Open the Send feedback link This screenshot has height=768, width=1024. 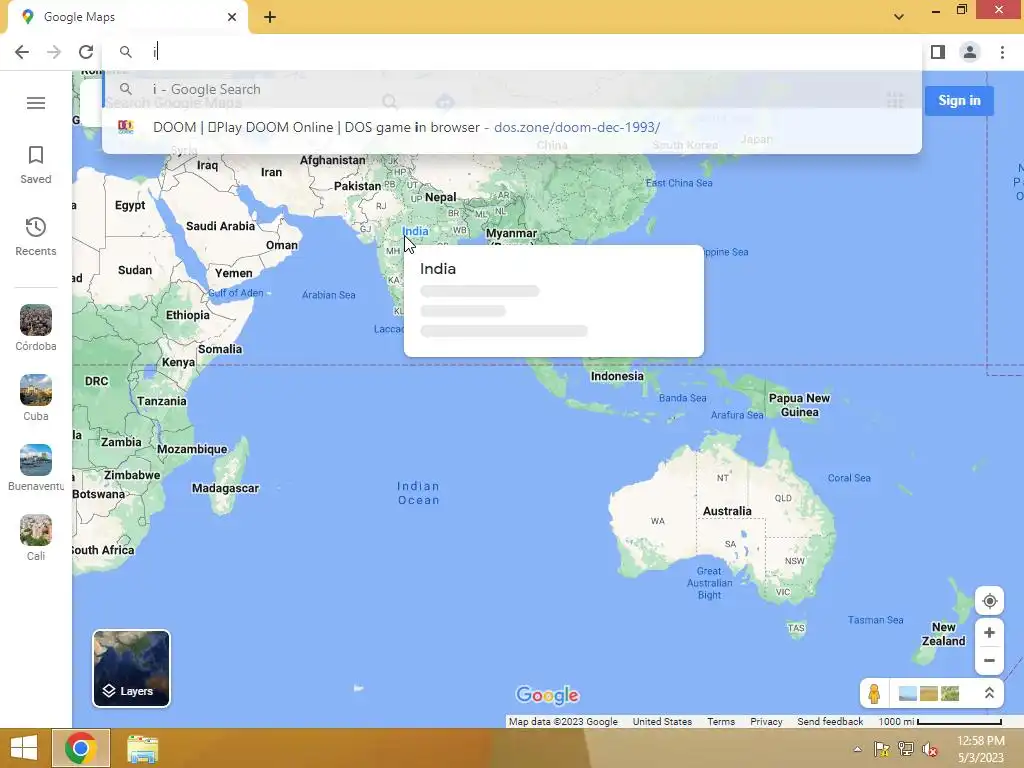click(830, 722)
